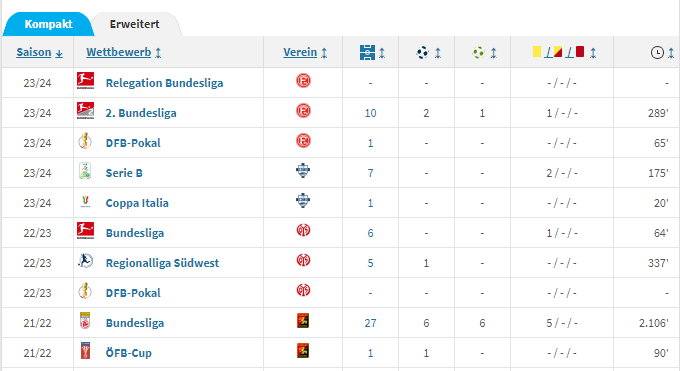Image resolution: width=680 pixels, height=371 pixels.
Task: Open club crest in ÖFB-Cup row
Action: (303, 351)
